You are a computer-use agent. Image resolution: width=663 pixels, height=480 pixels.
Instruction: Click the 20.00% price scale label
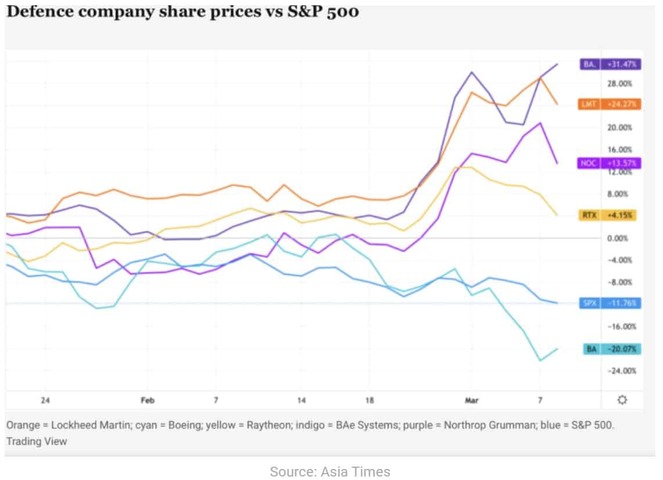click(x=619, y=128)
